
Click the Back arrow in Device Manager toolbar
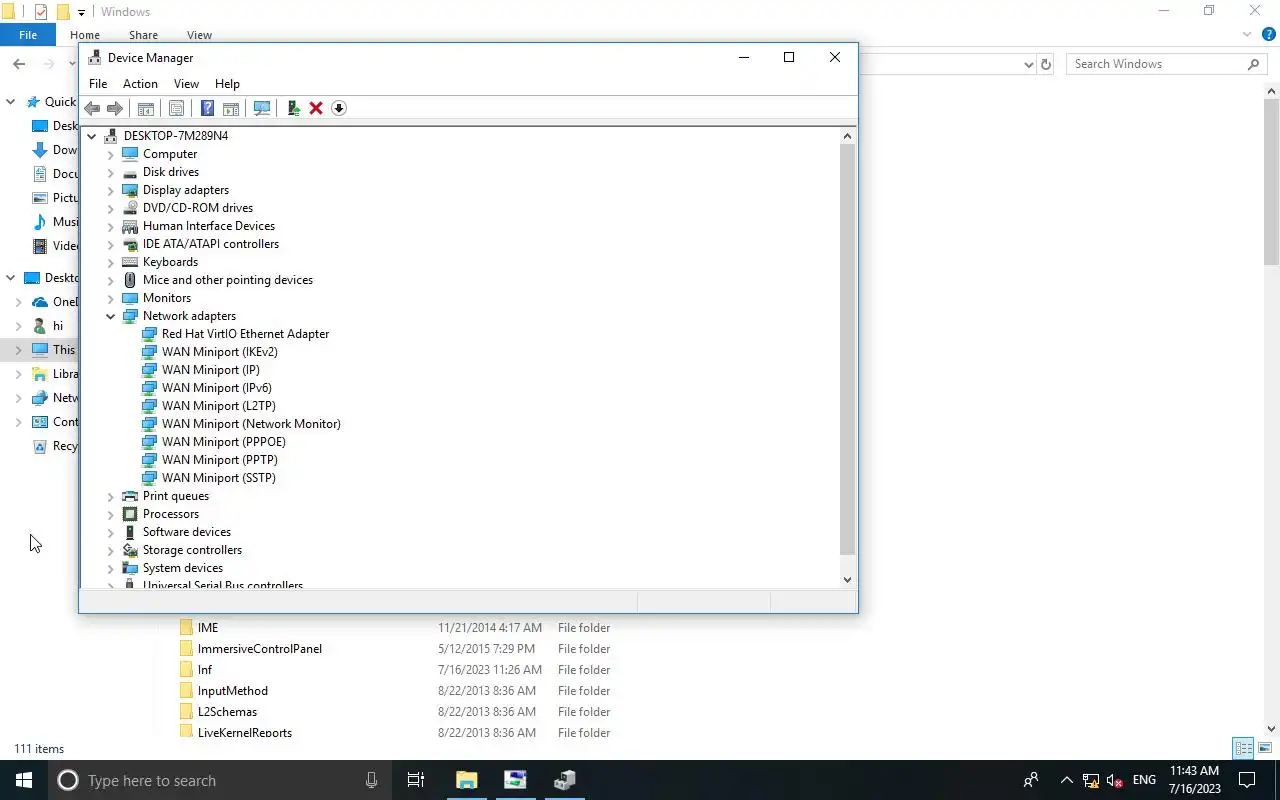coord(92,108)
